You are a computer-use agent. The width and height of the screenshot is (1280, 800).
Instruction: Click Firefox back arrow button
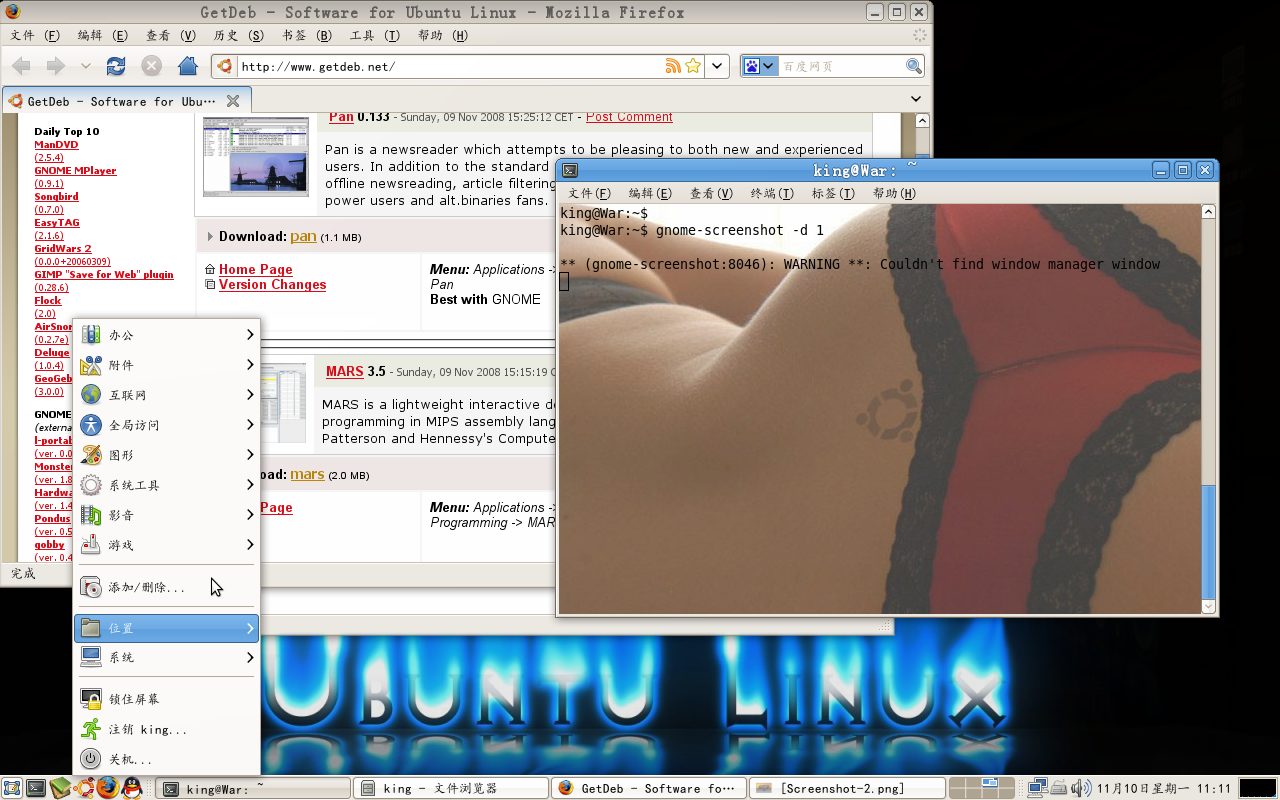click(21, 66)
